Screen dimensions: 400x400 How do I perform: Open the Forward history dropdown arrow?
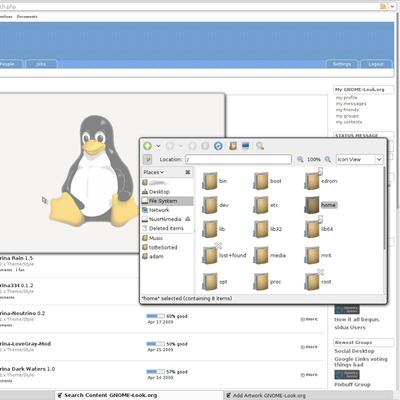pos(181,146)
